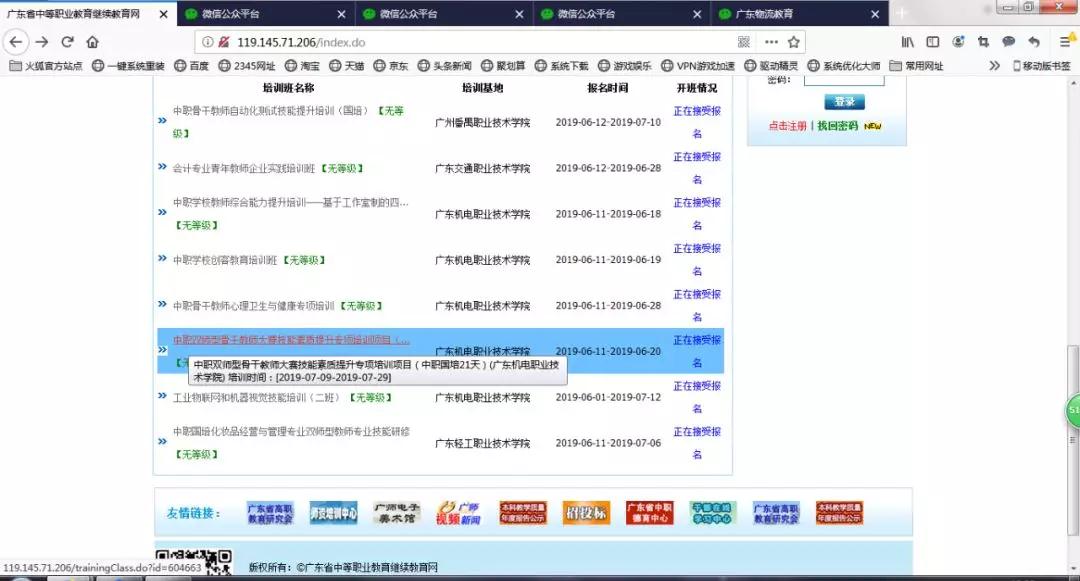Close the 广东物流教育 tab

(872, 14)
